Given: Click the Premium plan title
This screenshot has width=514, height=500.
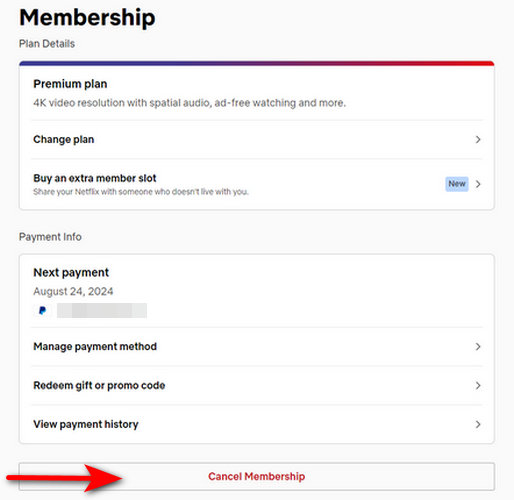Looking at the screenshot, I should pos(70,84).
